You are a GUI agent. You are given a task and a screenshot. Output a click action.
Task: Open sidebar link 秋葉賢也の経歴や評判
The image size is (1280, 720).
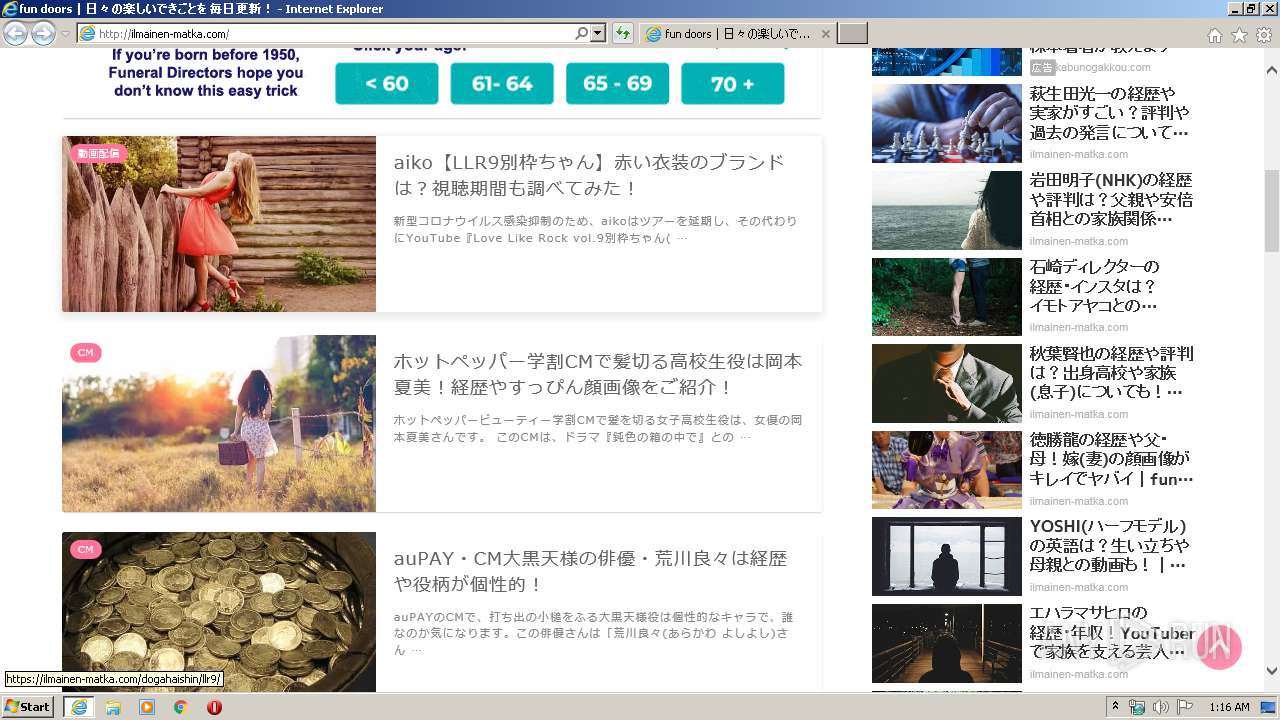1112,372
